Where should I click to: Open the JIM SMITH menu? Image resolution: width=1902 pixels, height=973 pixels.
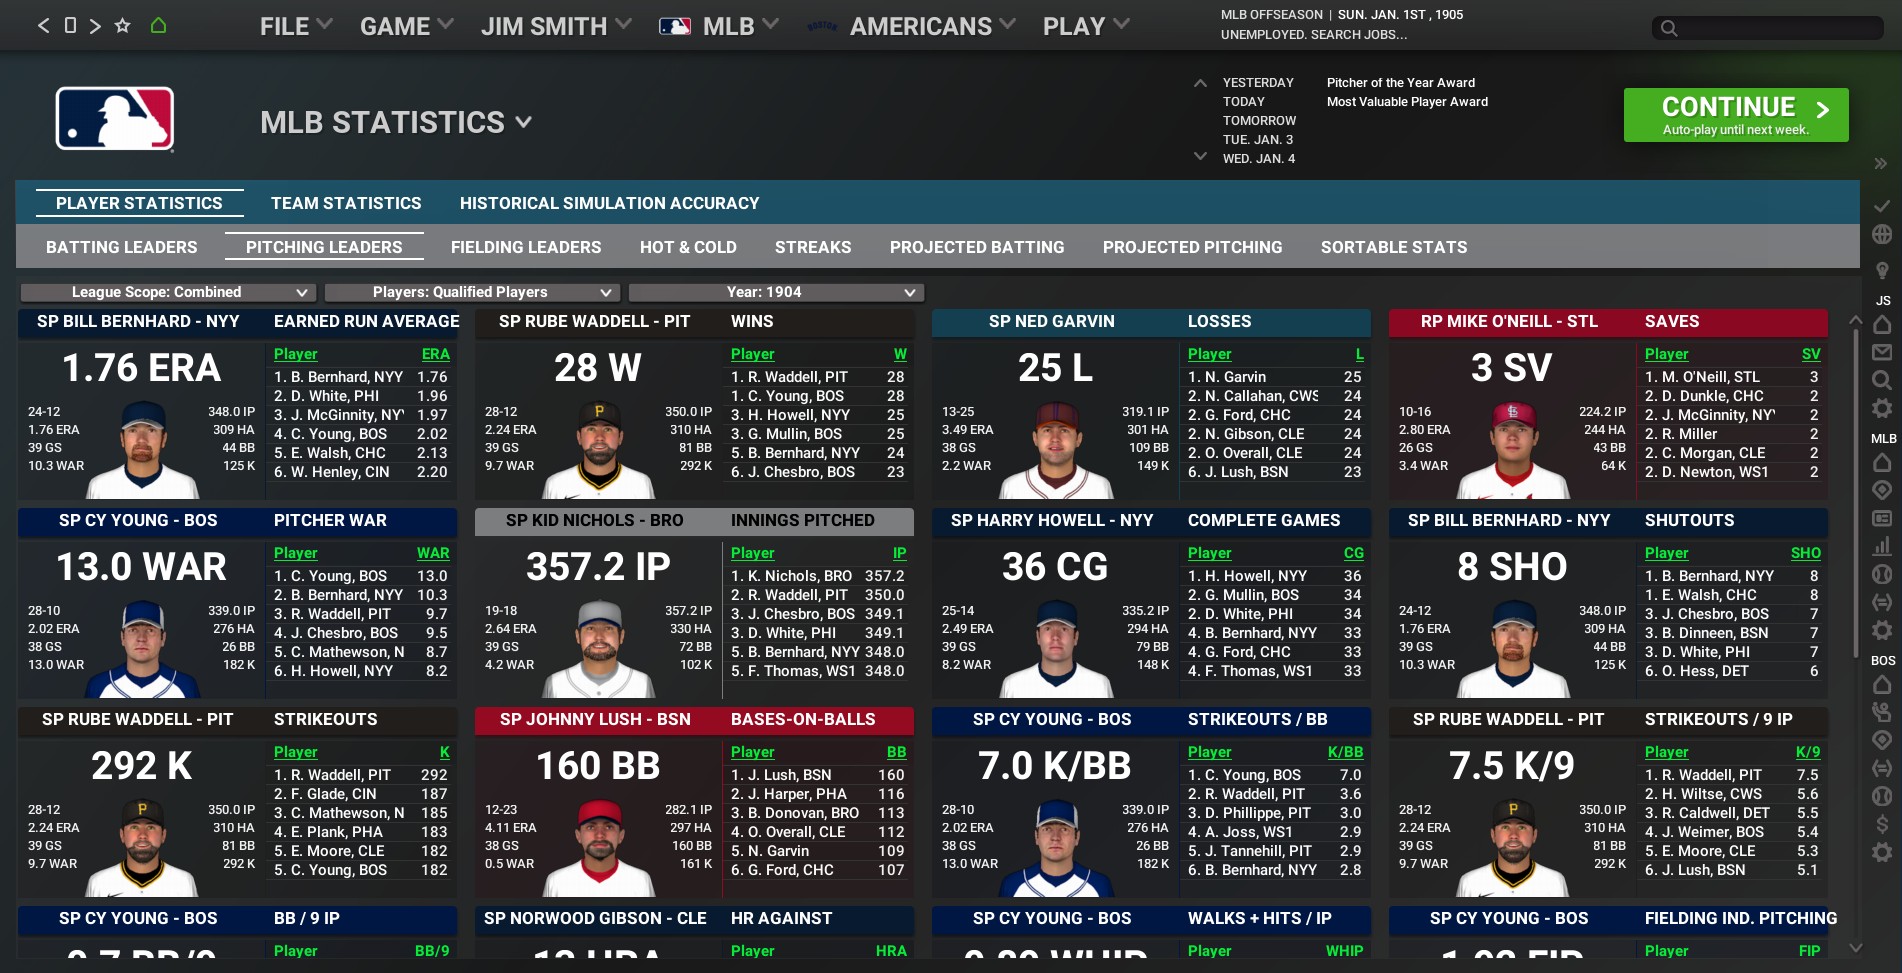click(556, 26)
